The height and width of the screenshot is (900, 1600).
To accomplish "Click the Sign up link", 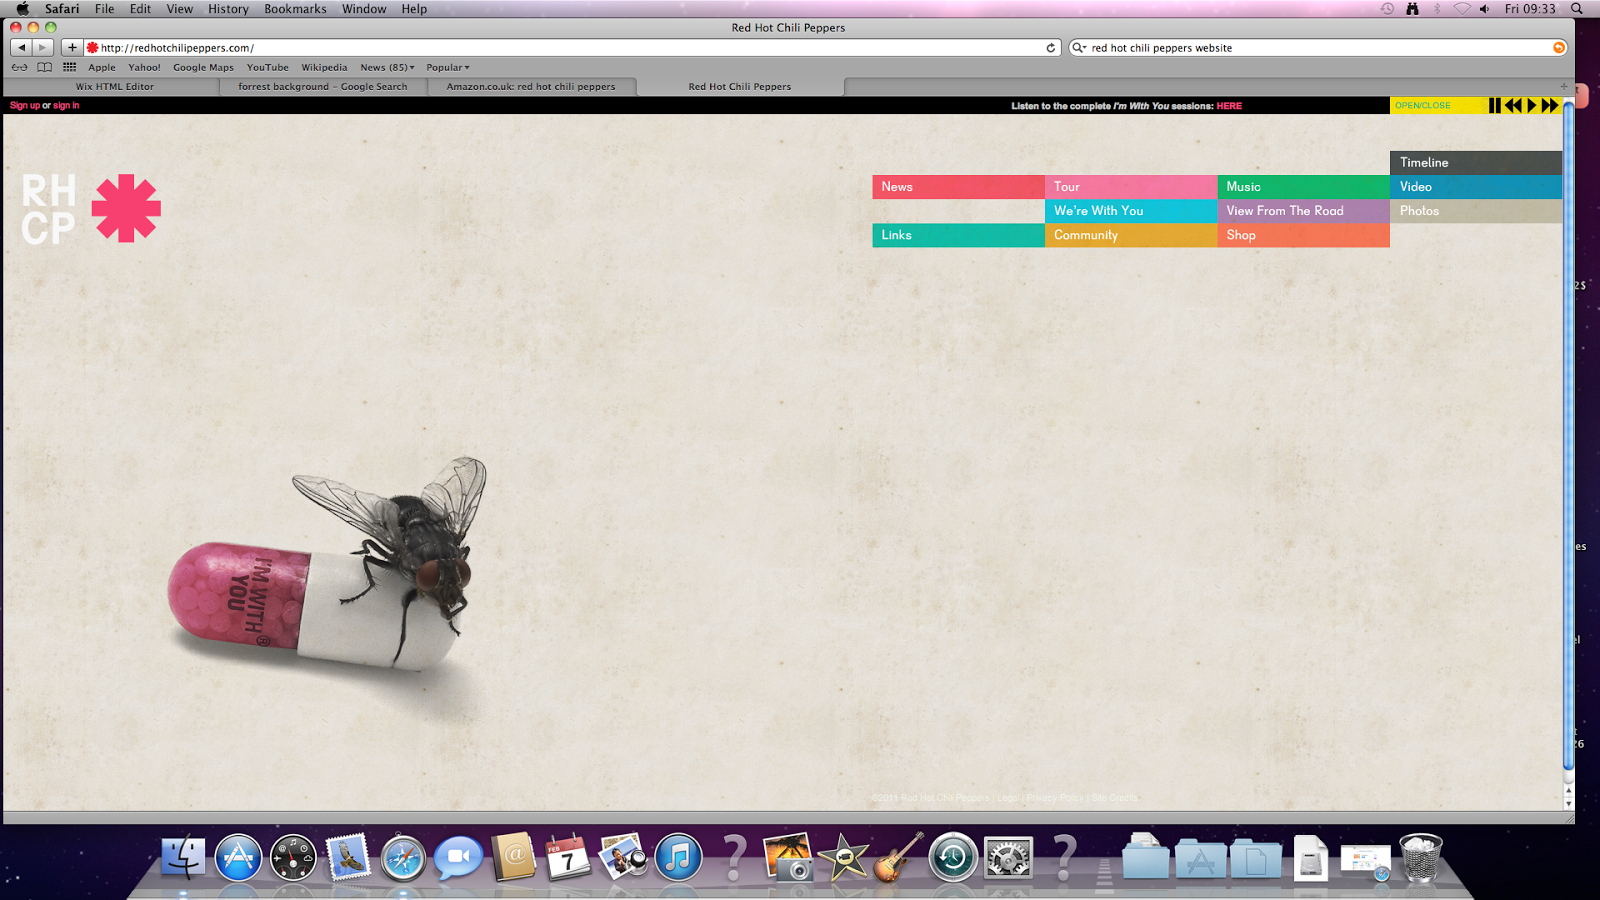I will coord(25,105).
